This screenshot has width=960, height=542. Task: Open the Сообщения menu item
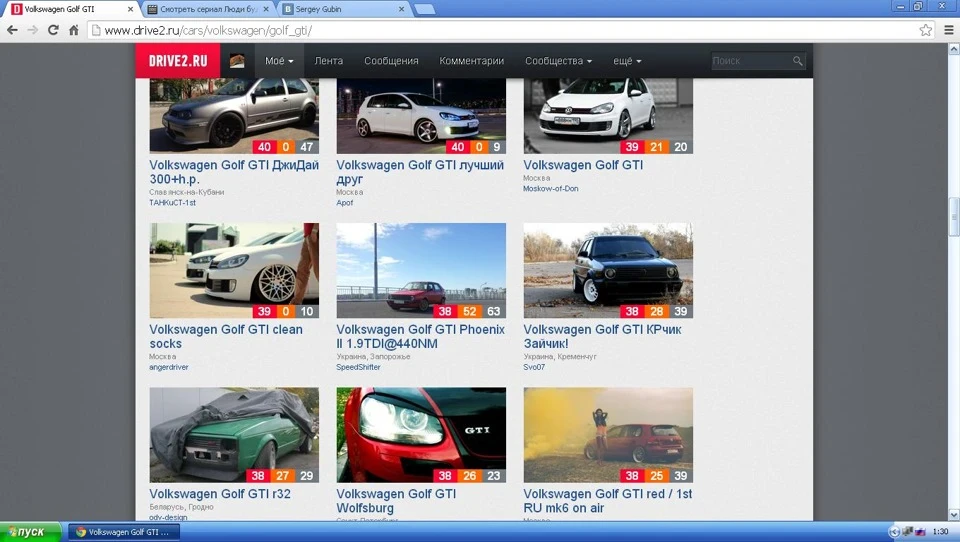[x=391, y=61]
